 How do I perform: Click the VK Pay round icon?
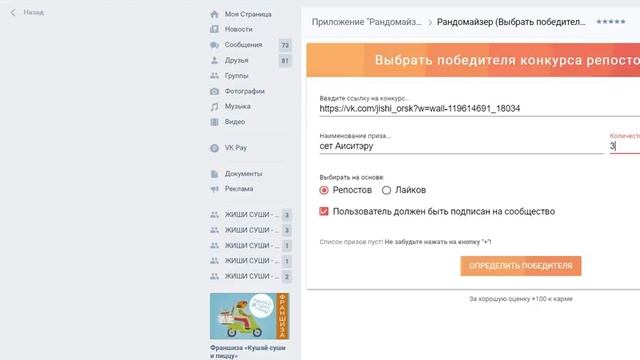click(214, 148)
